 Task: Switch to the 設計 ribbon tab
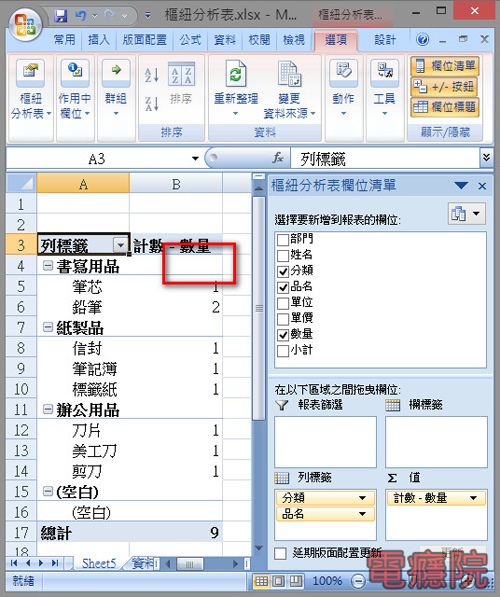point(385,40)
